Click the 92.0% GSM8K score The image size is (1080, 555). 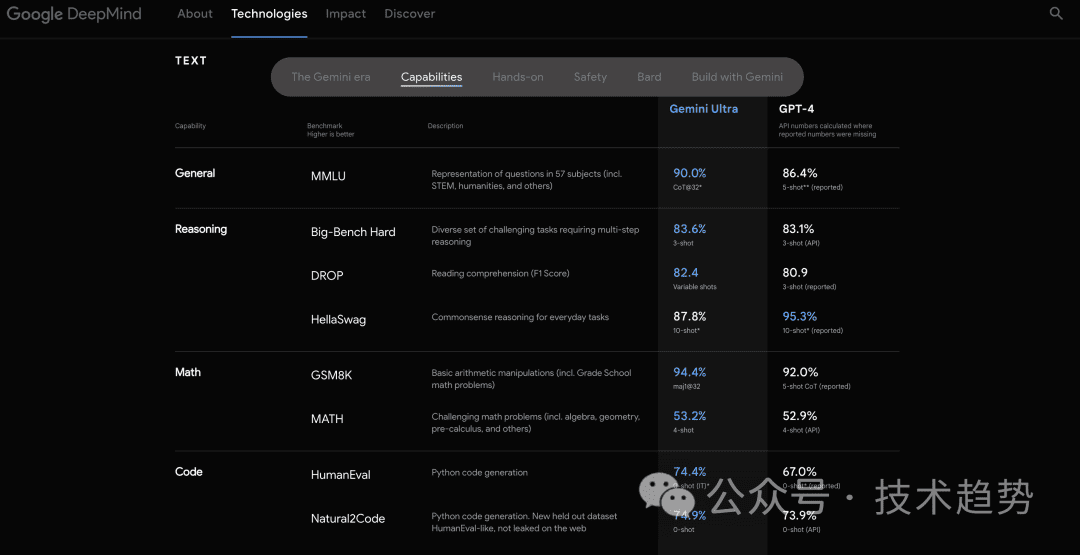[800, 373]
